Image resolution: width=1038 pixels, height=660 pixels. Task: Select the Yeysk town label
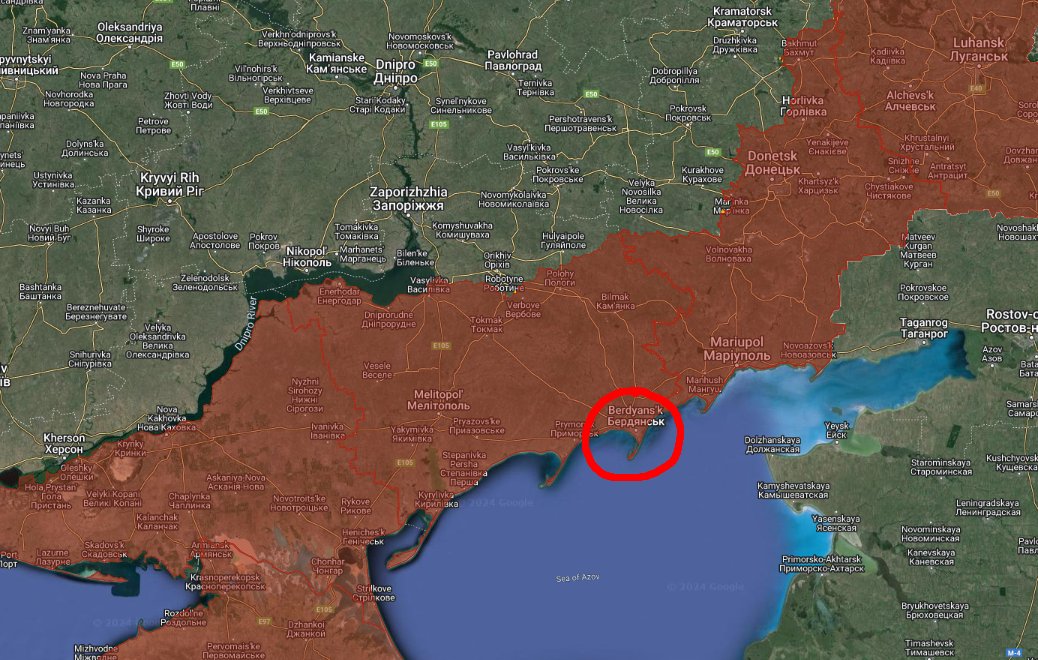(837, 430)
